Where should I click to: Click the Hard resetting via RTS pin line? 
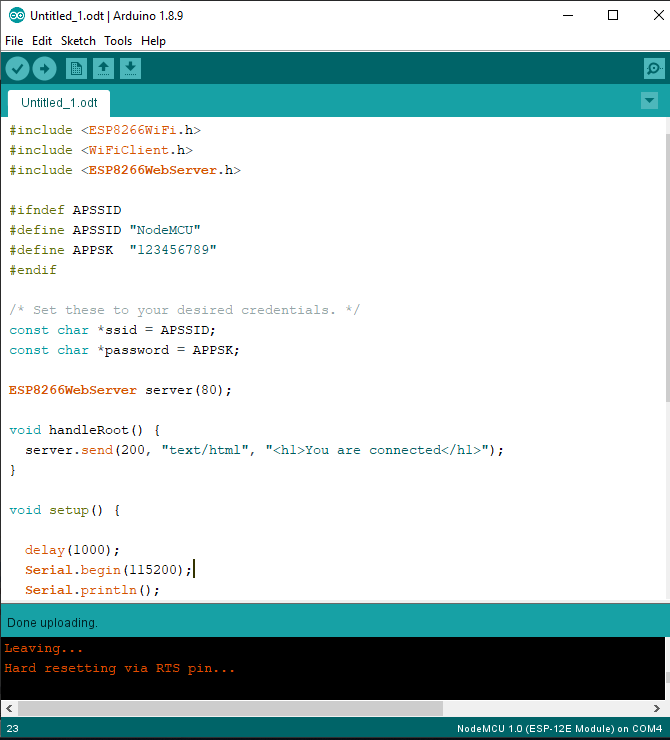point(119,668)
